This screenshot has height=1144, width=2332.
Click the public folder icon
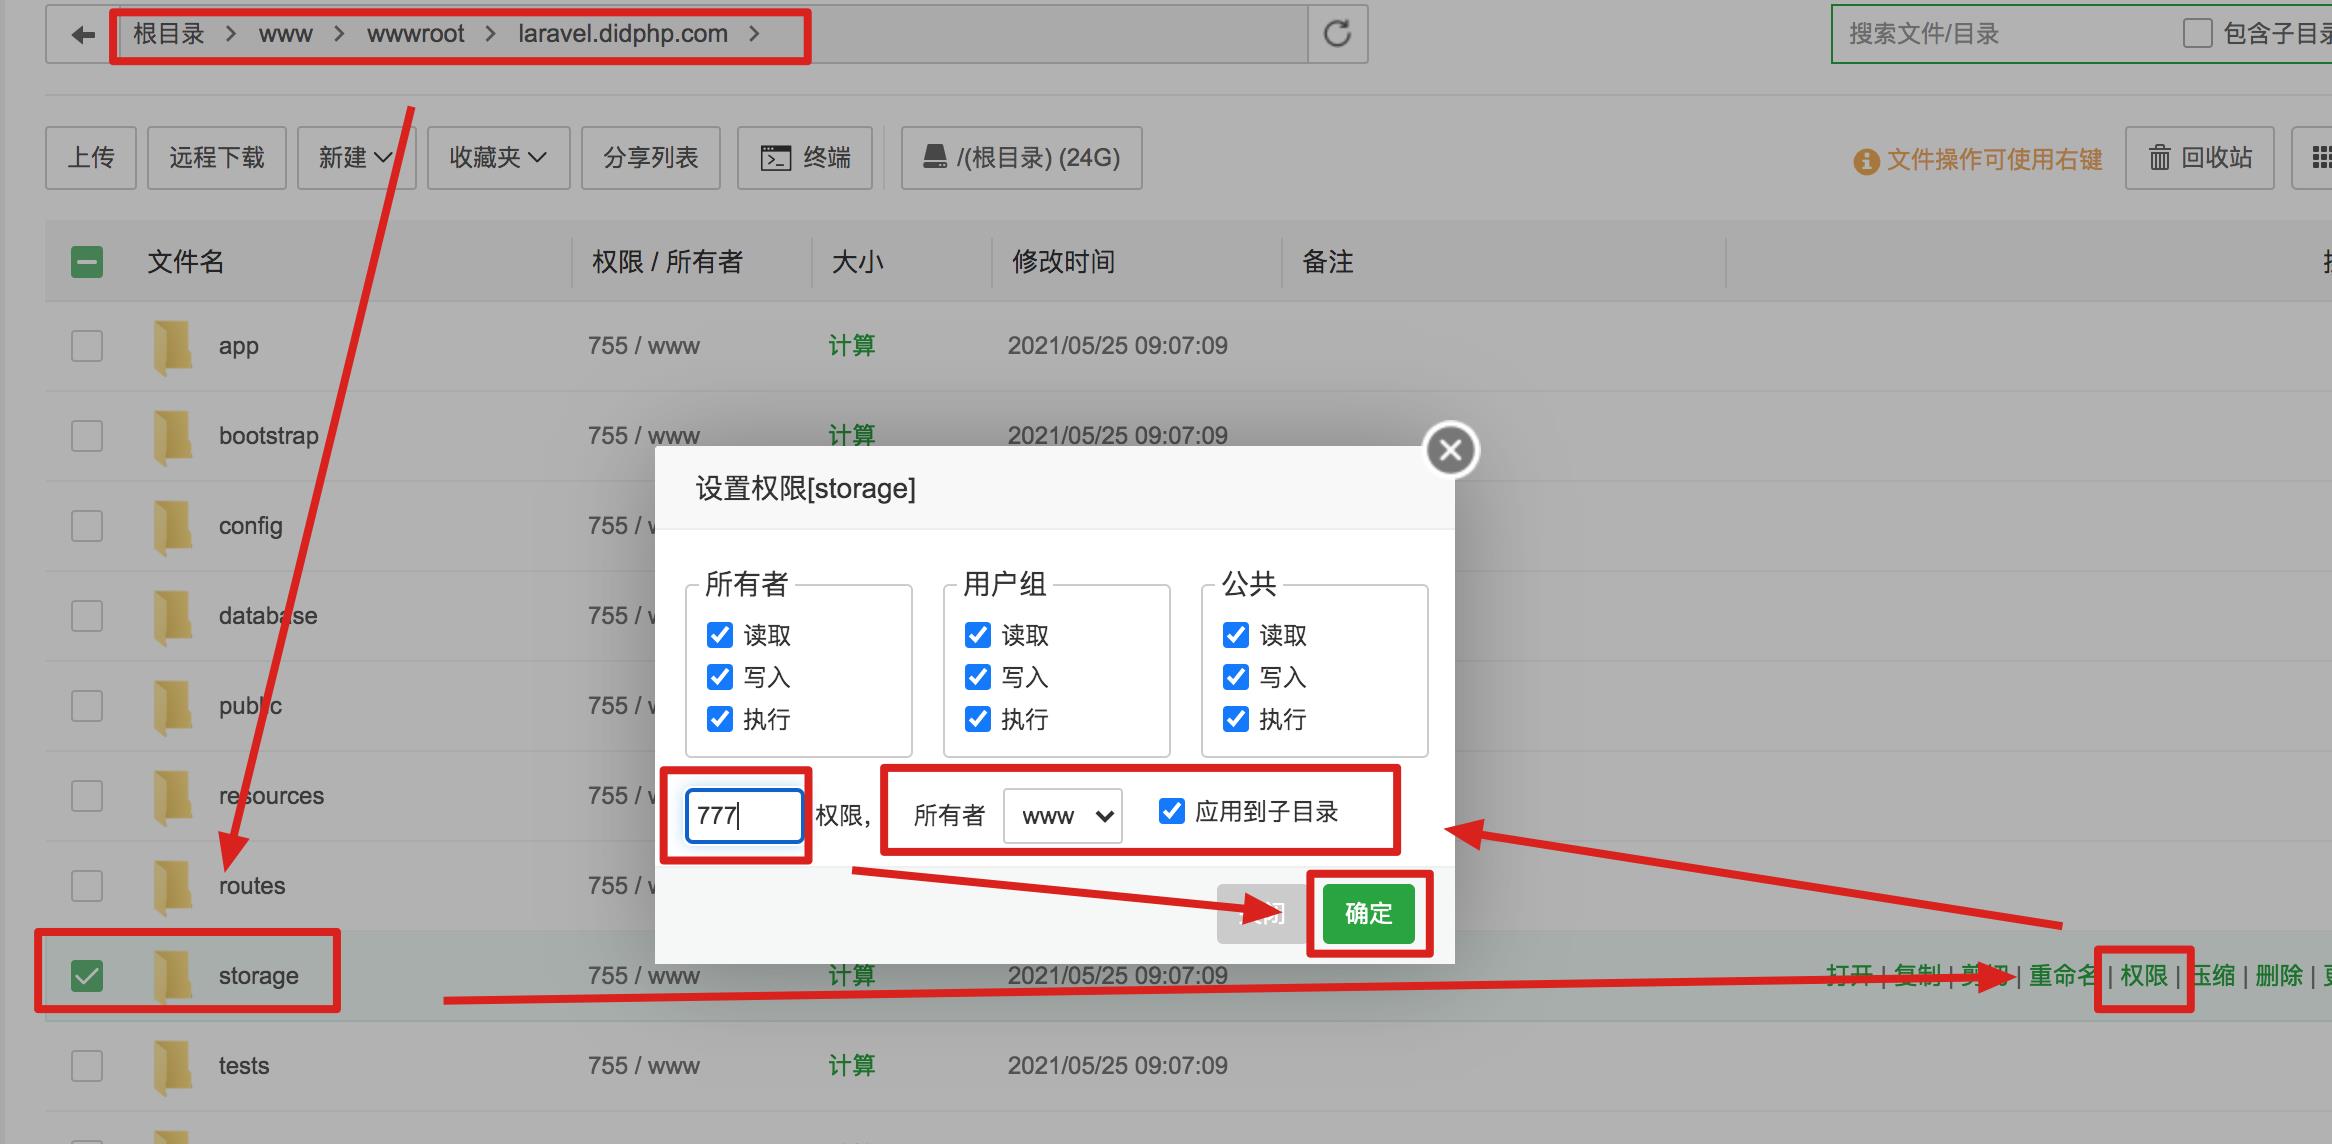pos(173,706)
